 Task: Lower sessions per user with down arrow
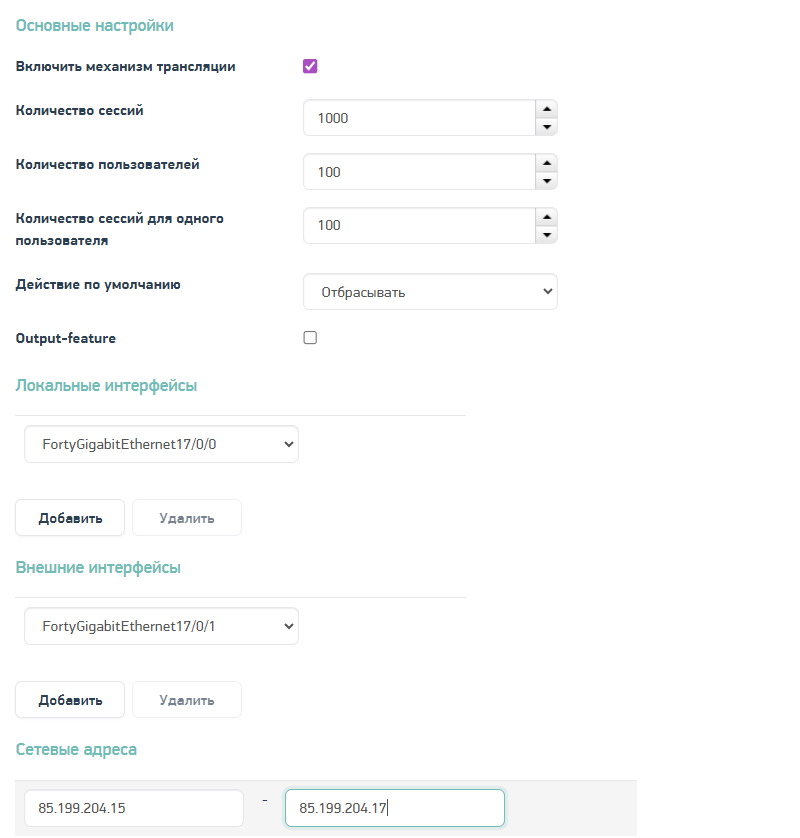coord(546,235)
